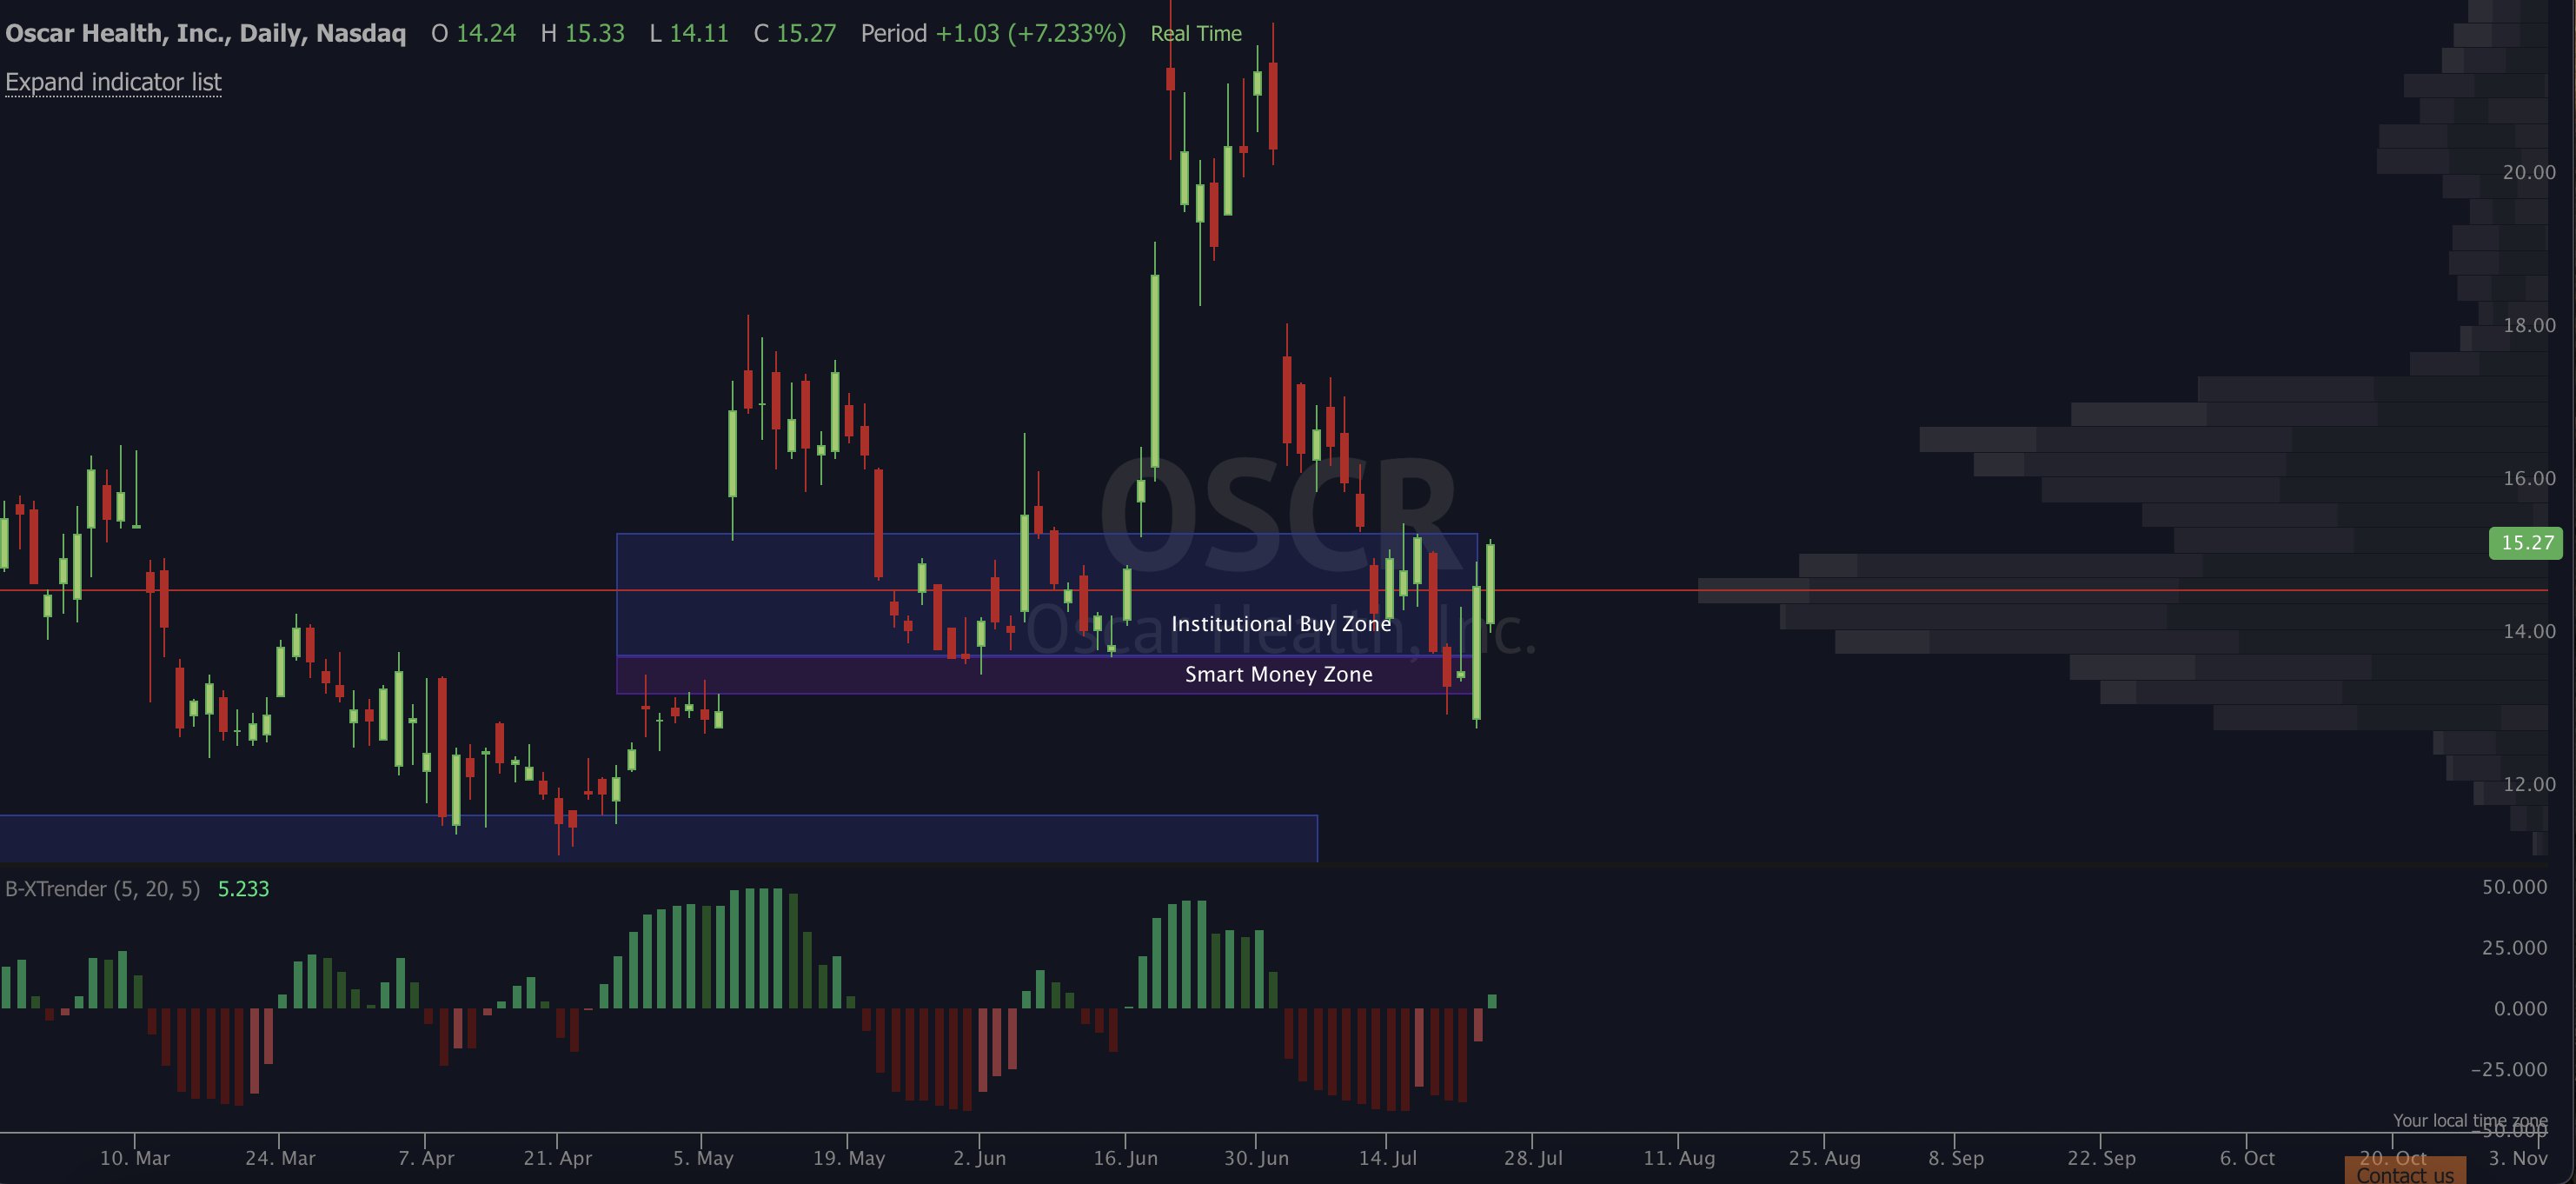Click the 14.00 price axis label

click(x=2529, y=631)
